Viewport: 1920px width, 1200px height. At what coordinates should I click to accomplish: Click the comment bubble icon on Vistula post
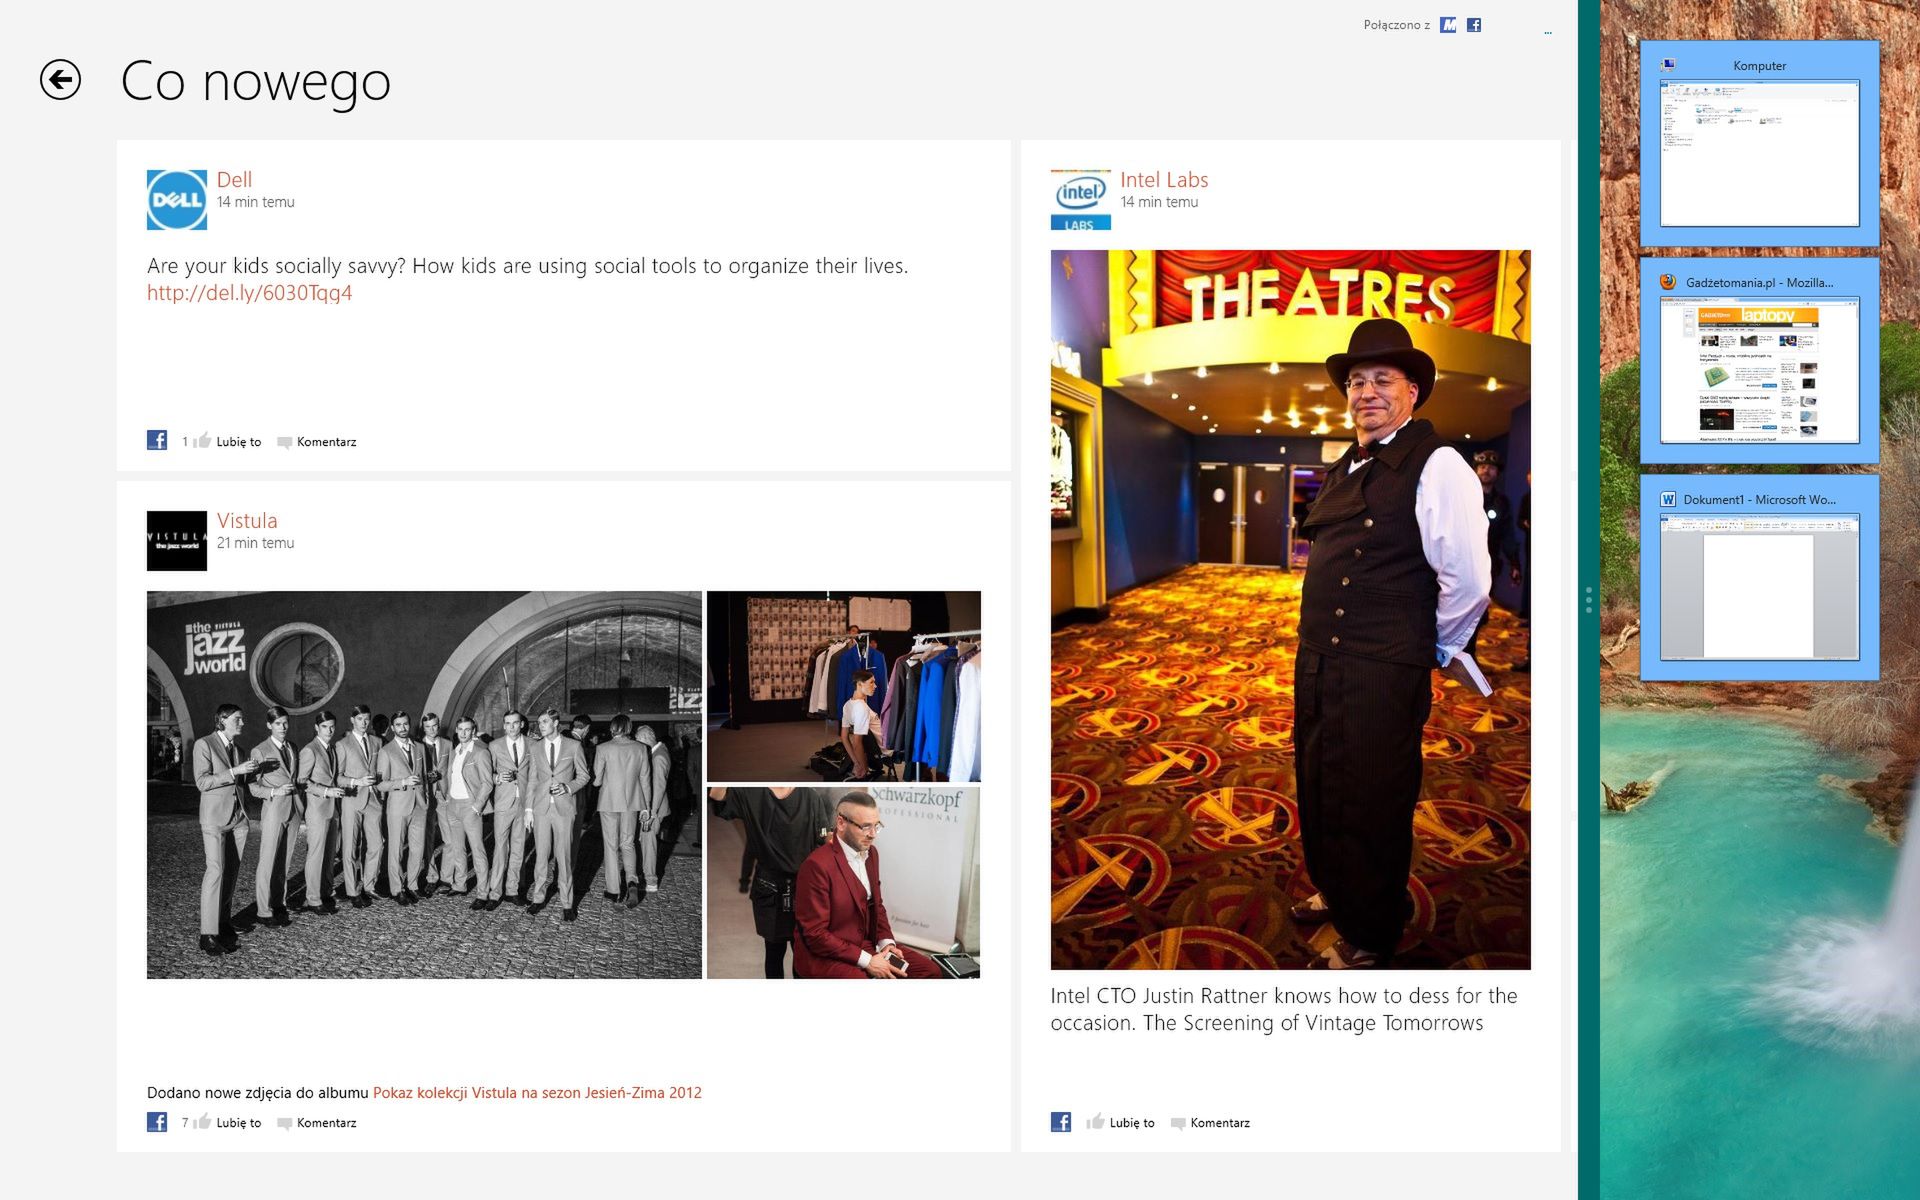coord(284,1124)
